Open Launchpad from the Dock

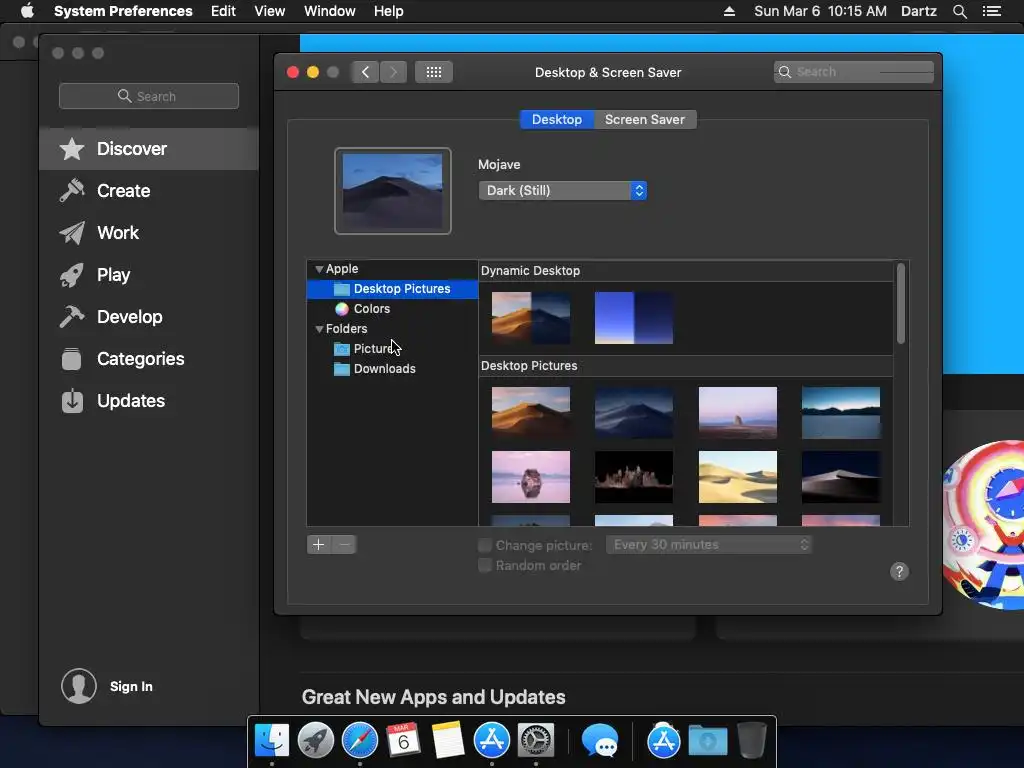pos(315,740)
